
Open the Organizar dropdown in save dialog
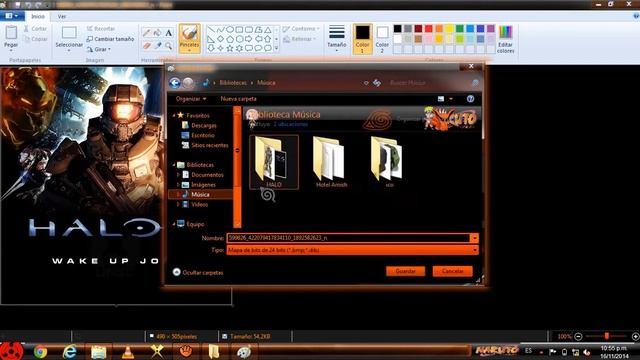pos(191,99)
